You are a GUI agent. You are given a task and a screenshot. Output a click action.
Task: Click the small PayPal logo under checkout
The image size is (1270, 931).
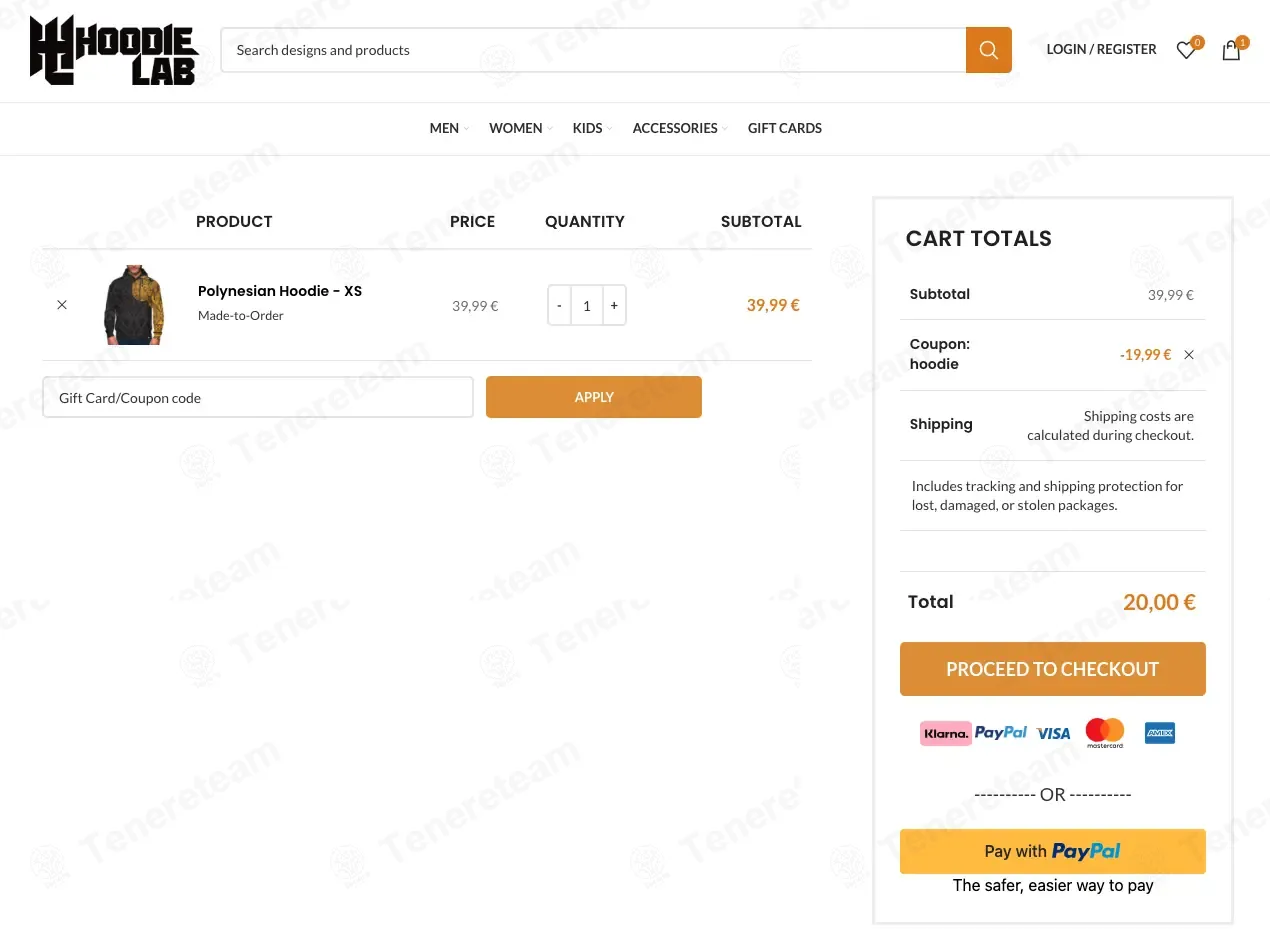[x=1001, y=733]
